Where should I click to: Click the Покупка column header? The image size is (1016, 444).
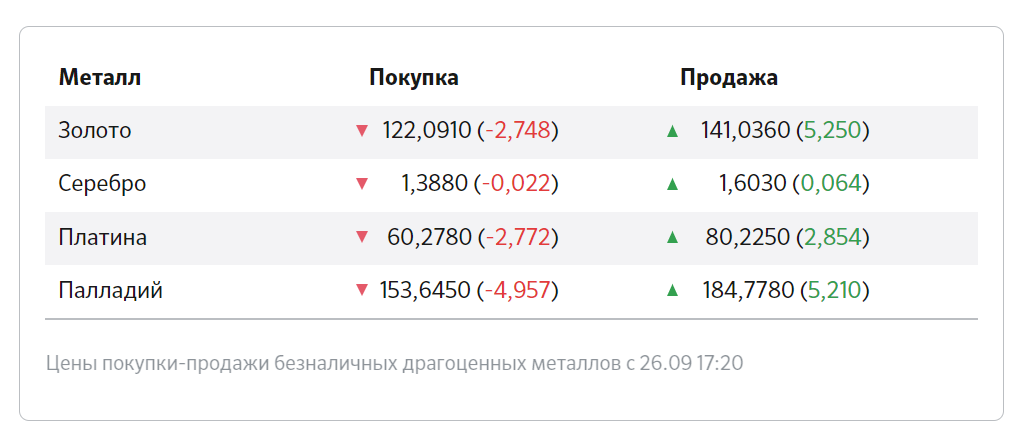click(414, 78)
